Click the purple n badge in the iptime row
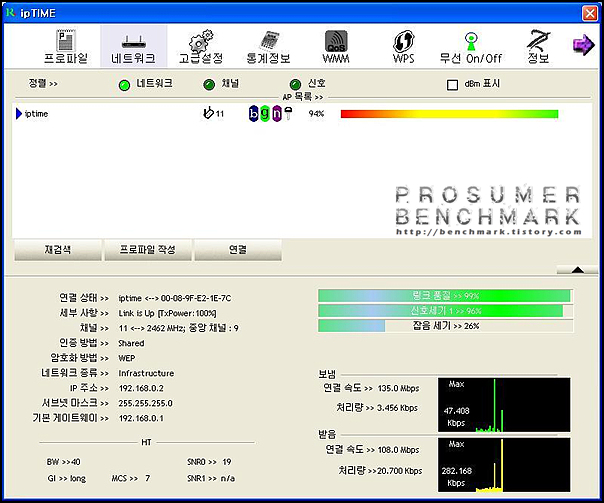The image size is (604, 503). (277, 114)
